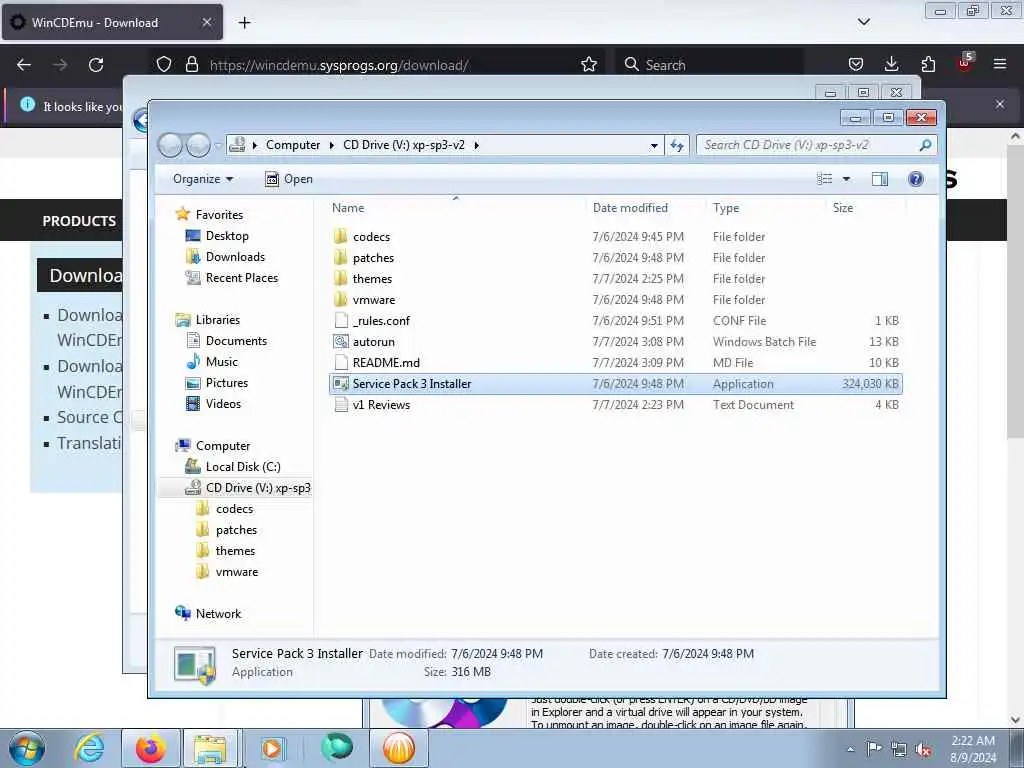The image size is (1024, 768).
Task: Click CD Drive (V:) xp-sp3-v2 breadcrumb
Action: pyautogui.click(x=404, y=145)
